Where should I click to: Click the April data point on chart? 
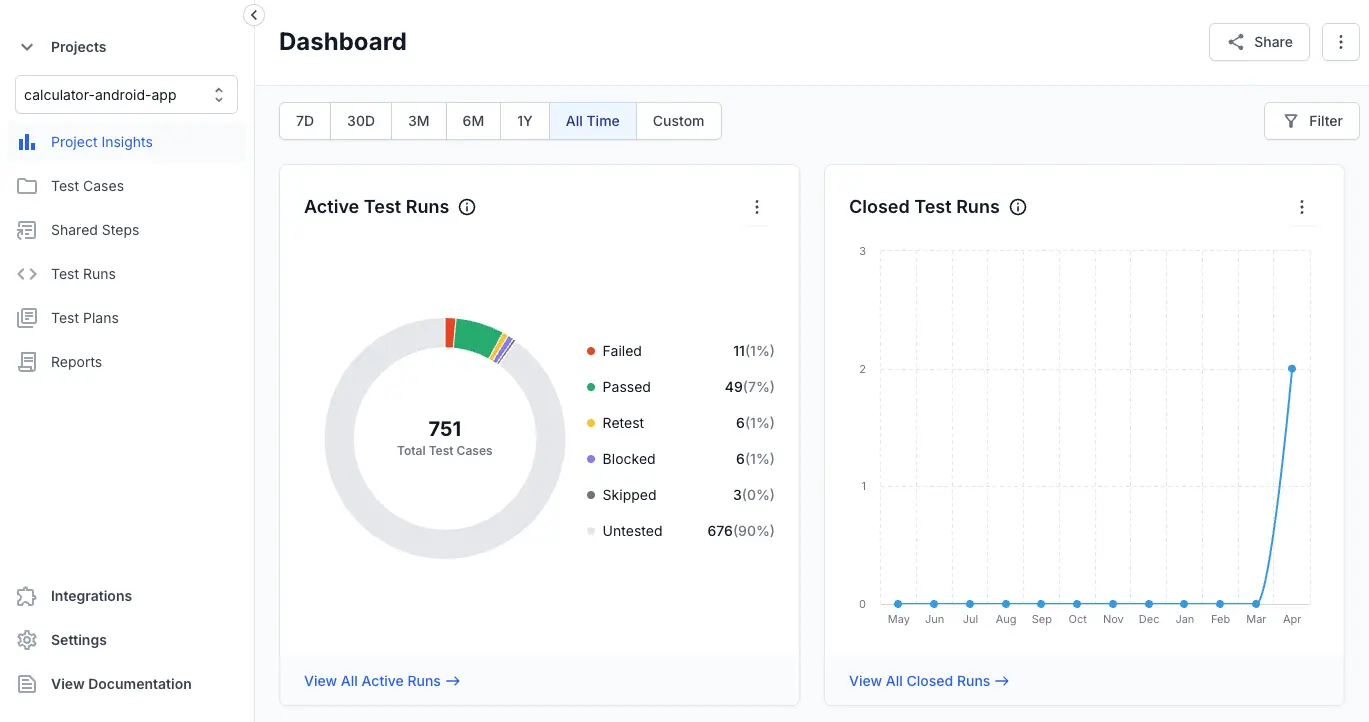[1292, 369]
